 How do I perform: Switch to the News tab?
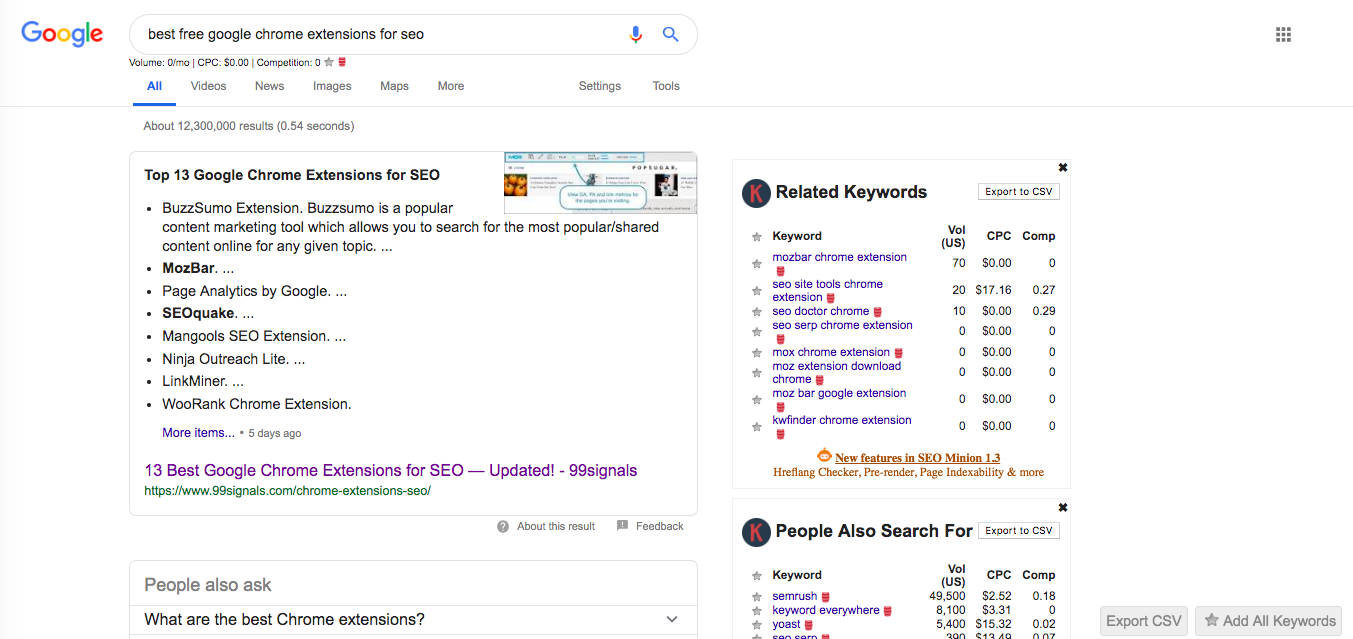(x=269, y=86)
